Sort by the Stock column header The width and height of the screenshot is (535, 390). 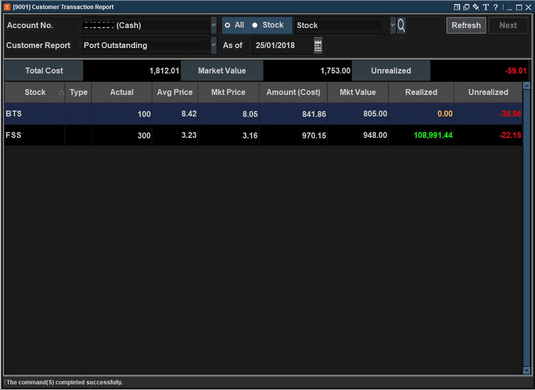35,92
